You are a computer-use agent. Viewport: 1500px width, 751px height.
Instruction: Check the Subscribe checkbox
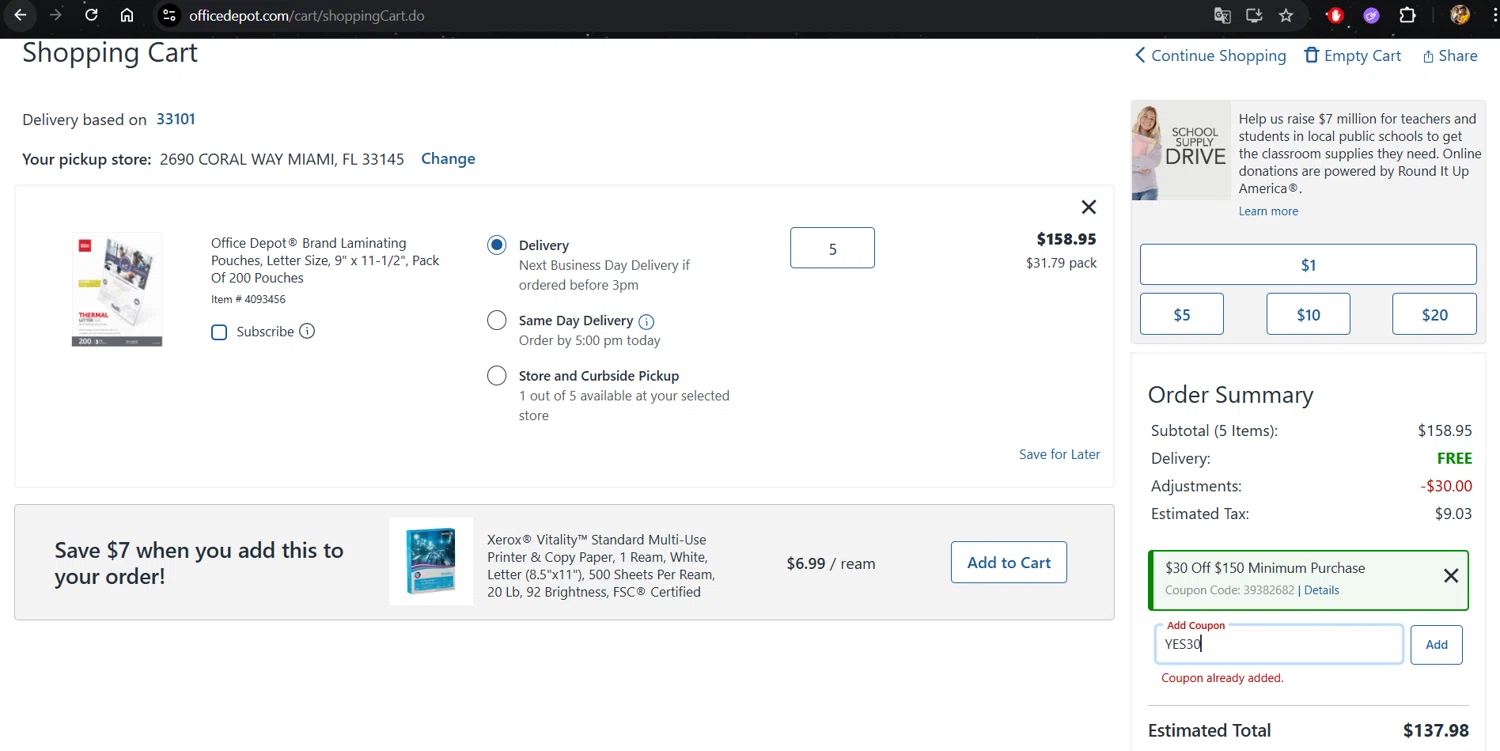(219, 332)
